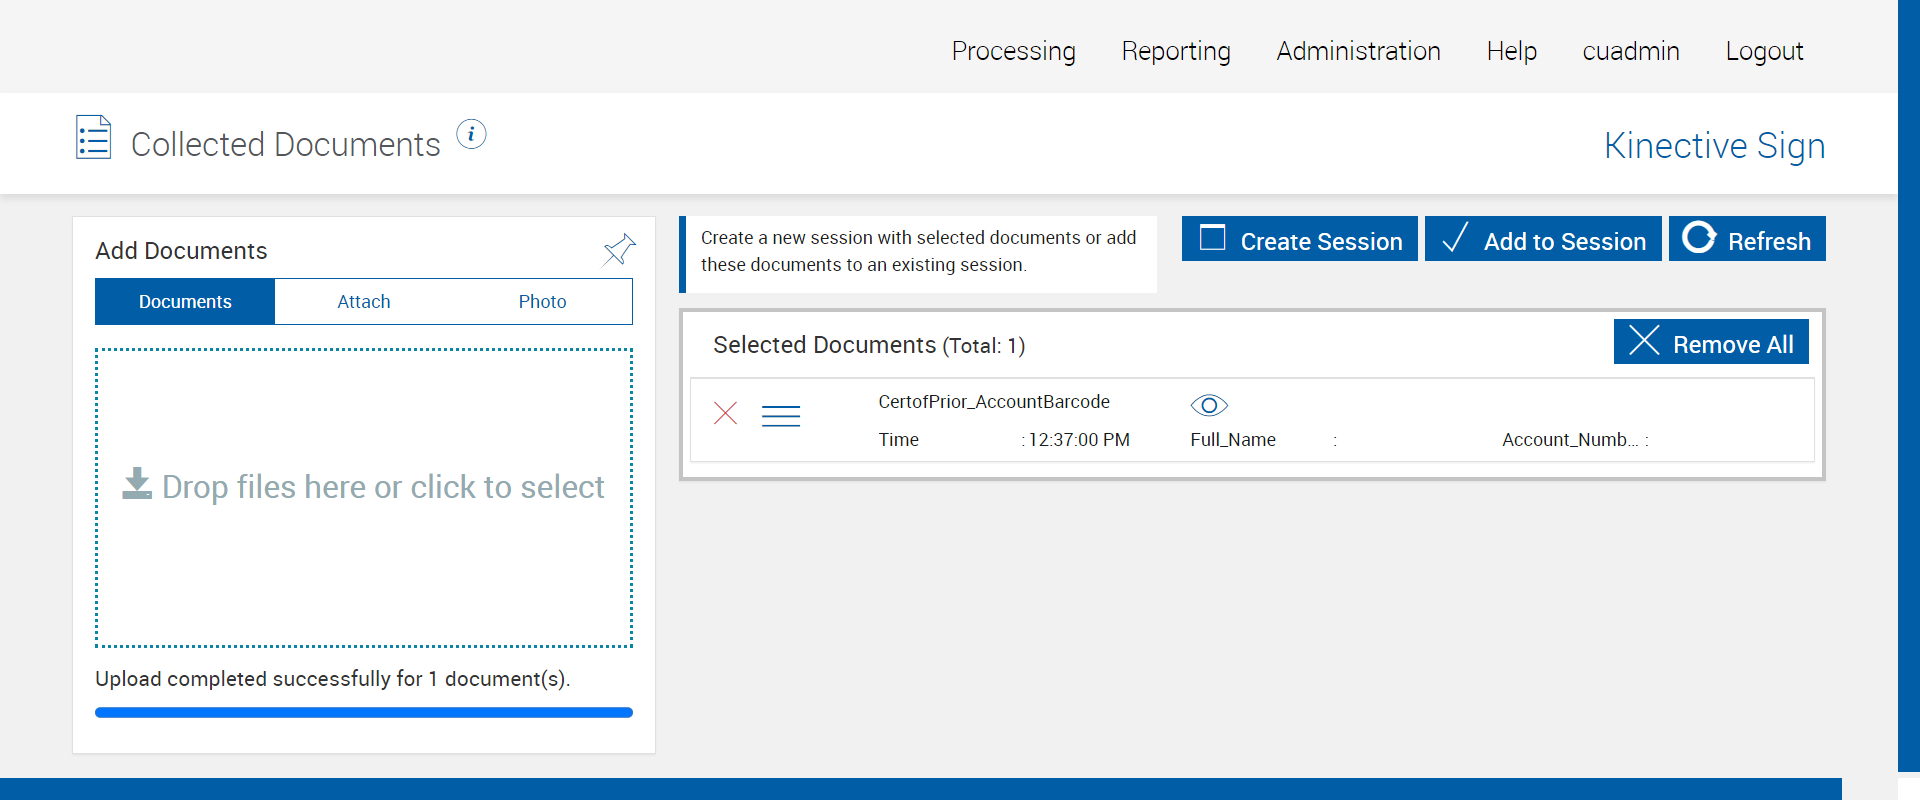The image size is (1920, 800).
Task: Open the Processing menu
Action: 1013,51
